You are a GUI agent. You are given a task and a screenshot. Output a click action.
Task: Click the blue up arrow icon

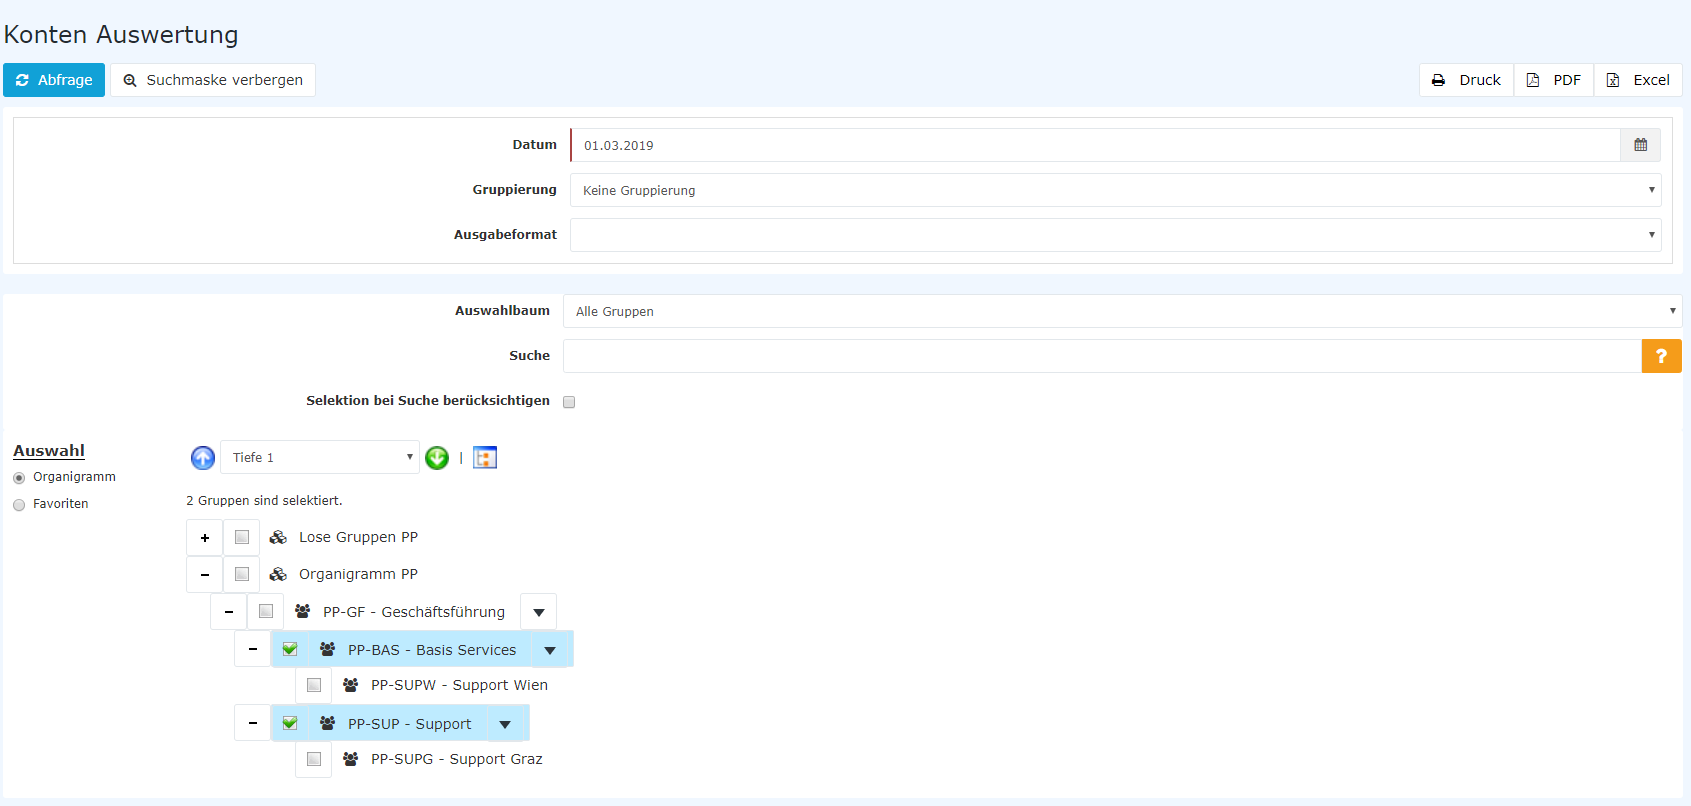pos(203,458)
